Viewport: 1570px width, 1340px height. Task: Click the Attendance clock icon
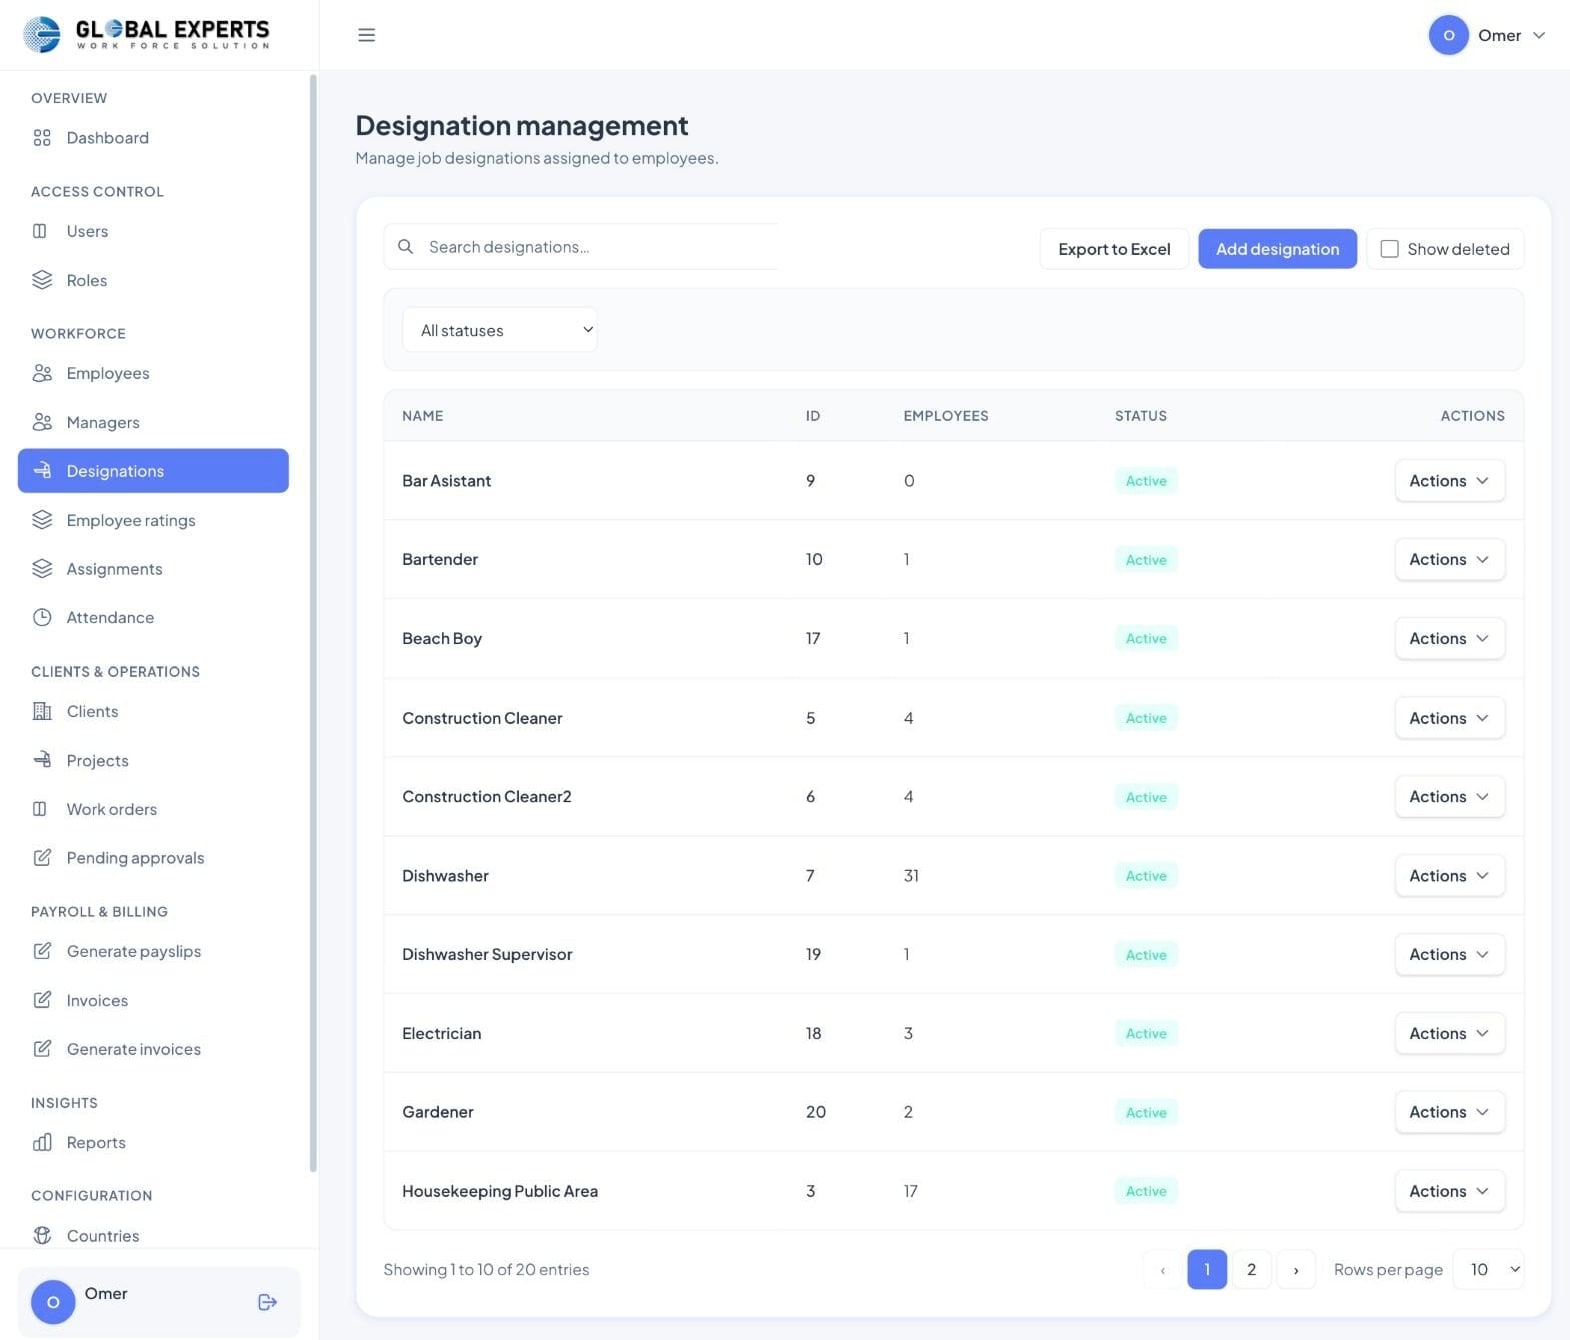coord(42,618)
